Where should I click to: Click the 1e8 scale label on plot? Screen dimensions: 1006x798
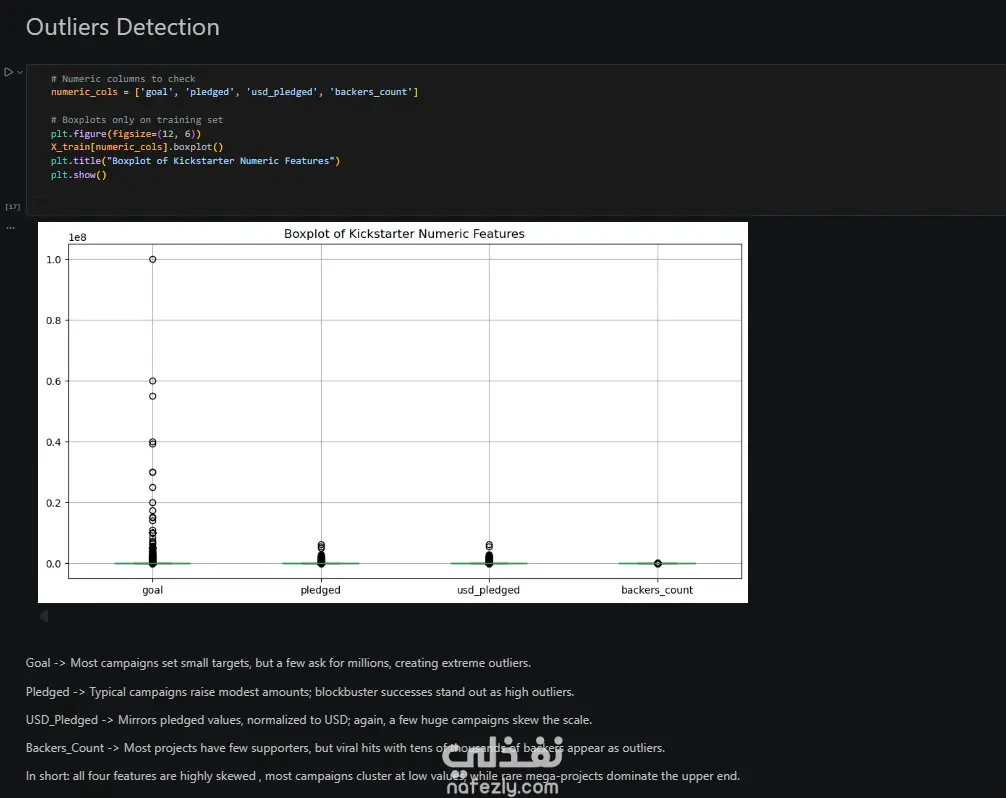pos(78,237)
